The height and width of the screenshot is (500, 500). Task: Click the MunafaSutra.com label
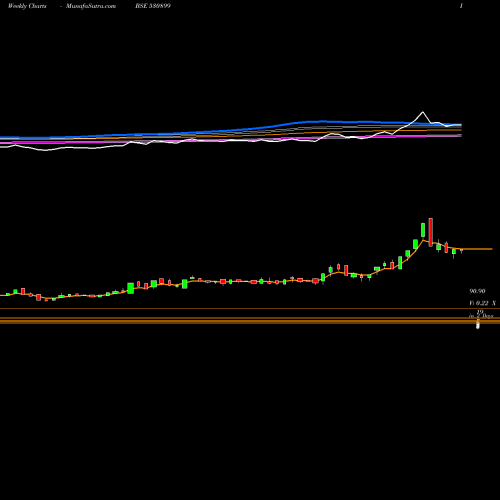91,6
